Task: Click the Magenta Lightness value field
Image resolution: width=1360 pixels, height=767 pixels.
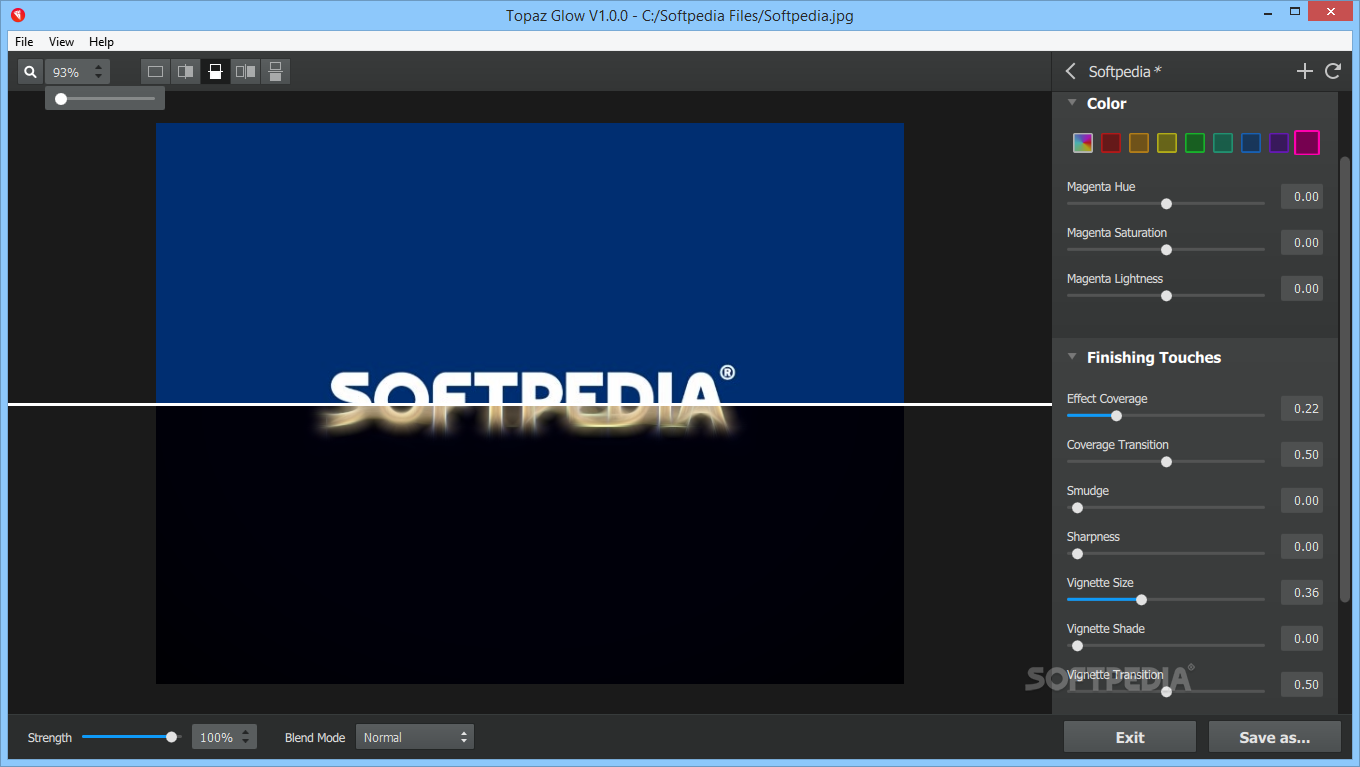Action: coord(1302,289)
